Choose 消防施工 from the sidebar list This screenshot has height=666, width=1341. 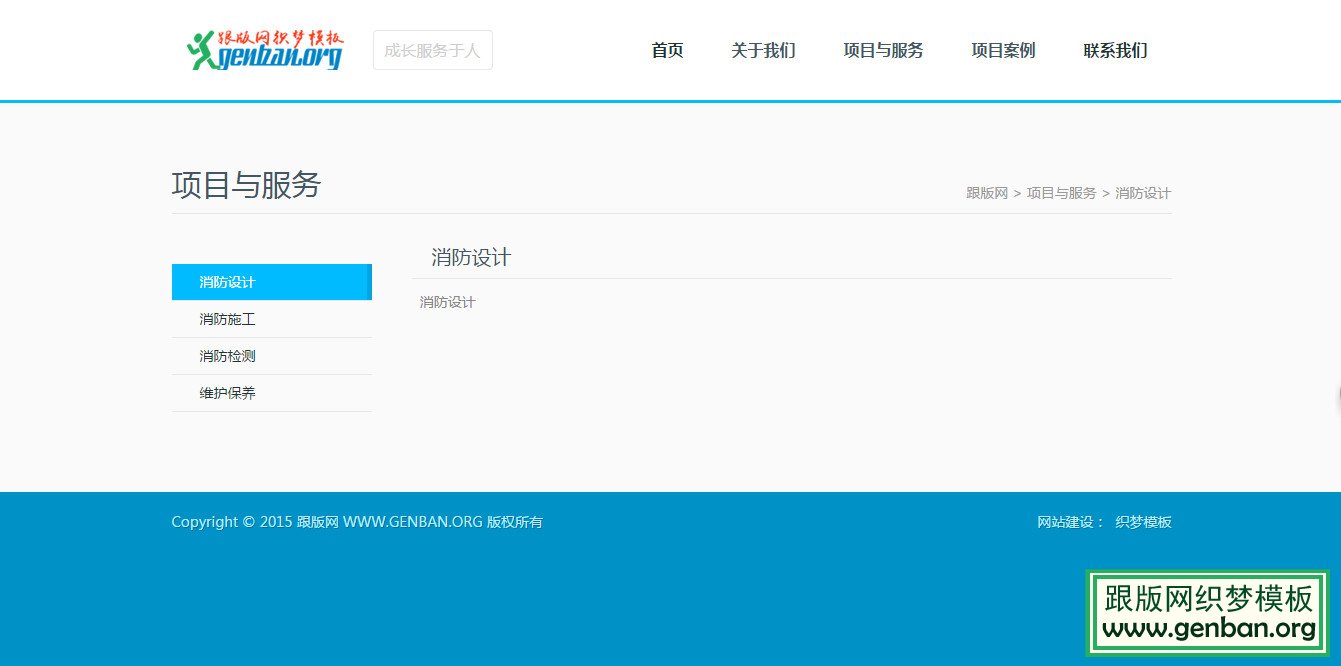(226, 319)
